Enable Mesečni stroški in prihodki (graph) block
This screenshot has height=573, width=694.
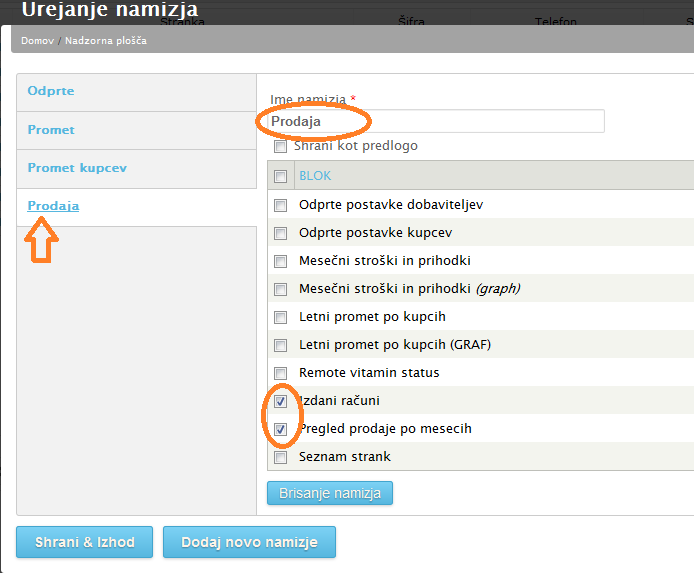pyautogui.click(x=281, y=289)
